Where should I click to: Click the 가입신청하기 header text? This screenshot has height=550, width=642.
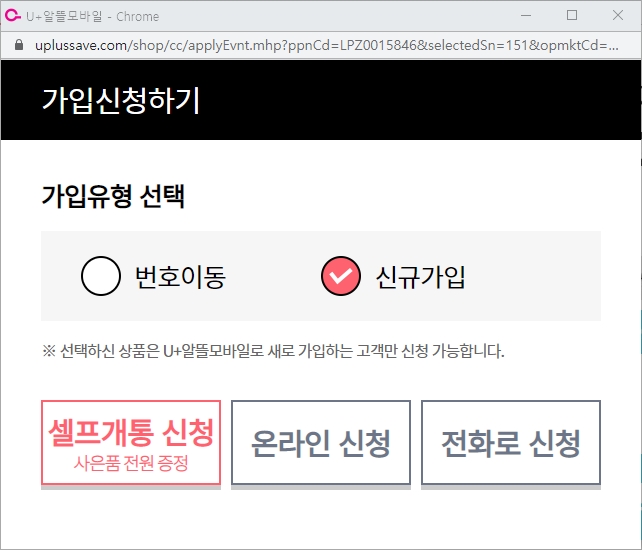coord(121,100)
